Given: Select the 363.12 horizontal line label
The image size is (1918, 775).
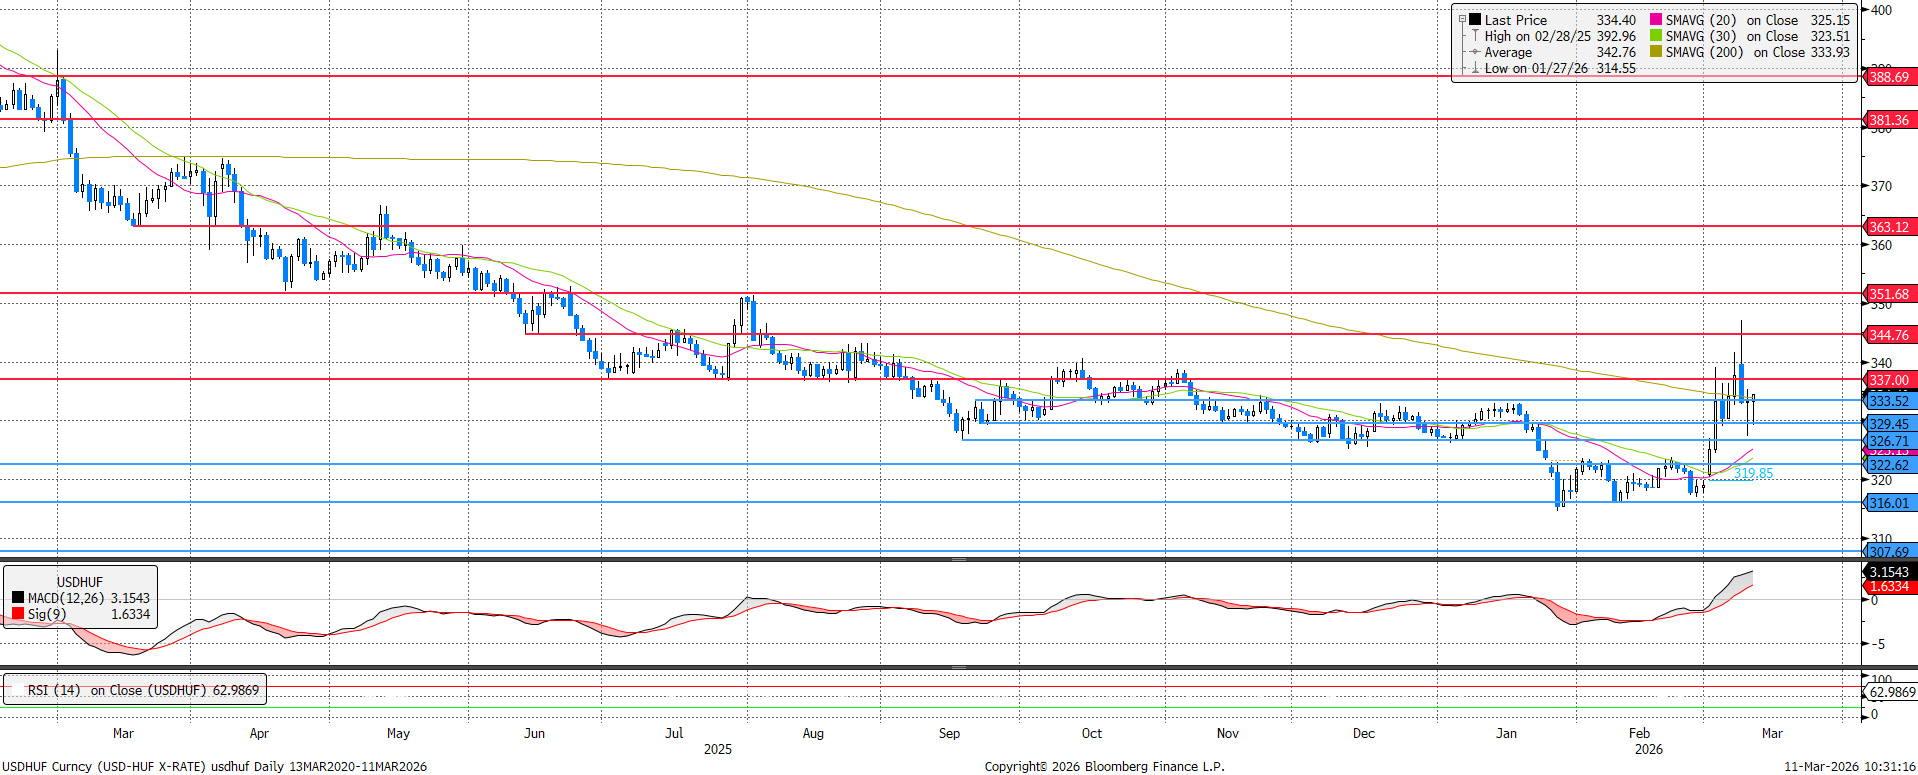Looking at the screenshot, I should point(1889,227).
